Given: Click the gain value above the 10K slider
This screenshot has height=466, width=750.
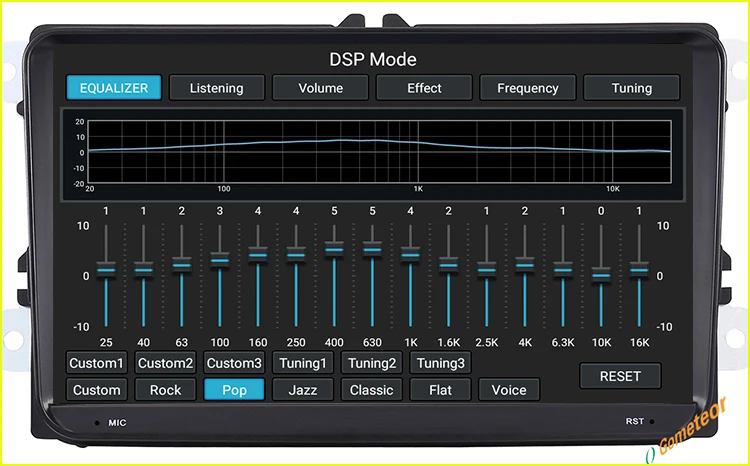Looking at the screenshot, I should 601,211.
